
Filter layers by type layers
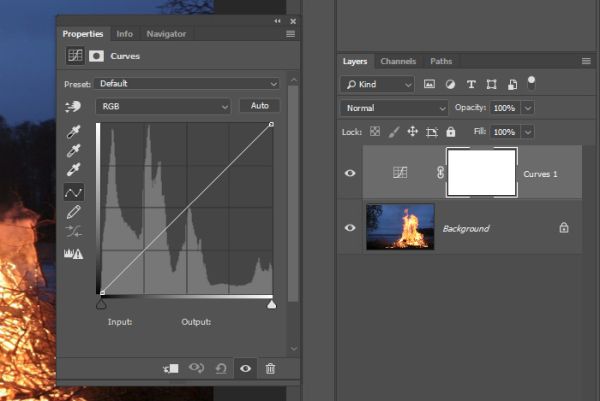(471, 85)
